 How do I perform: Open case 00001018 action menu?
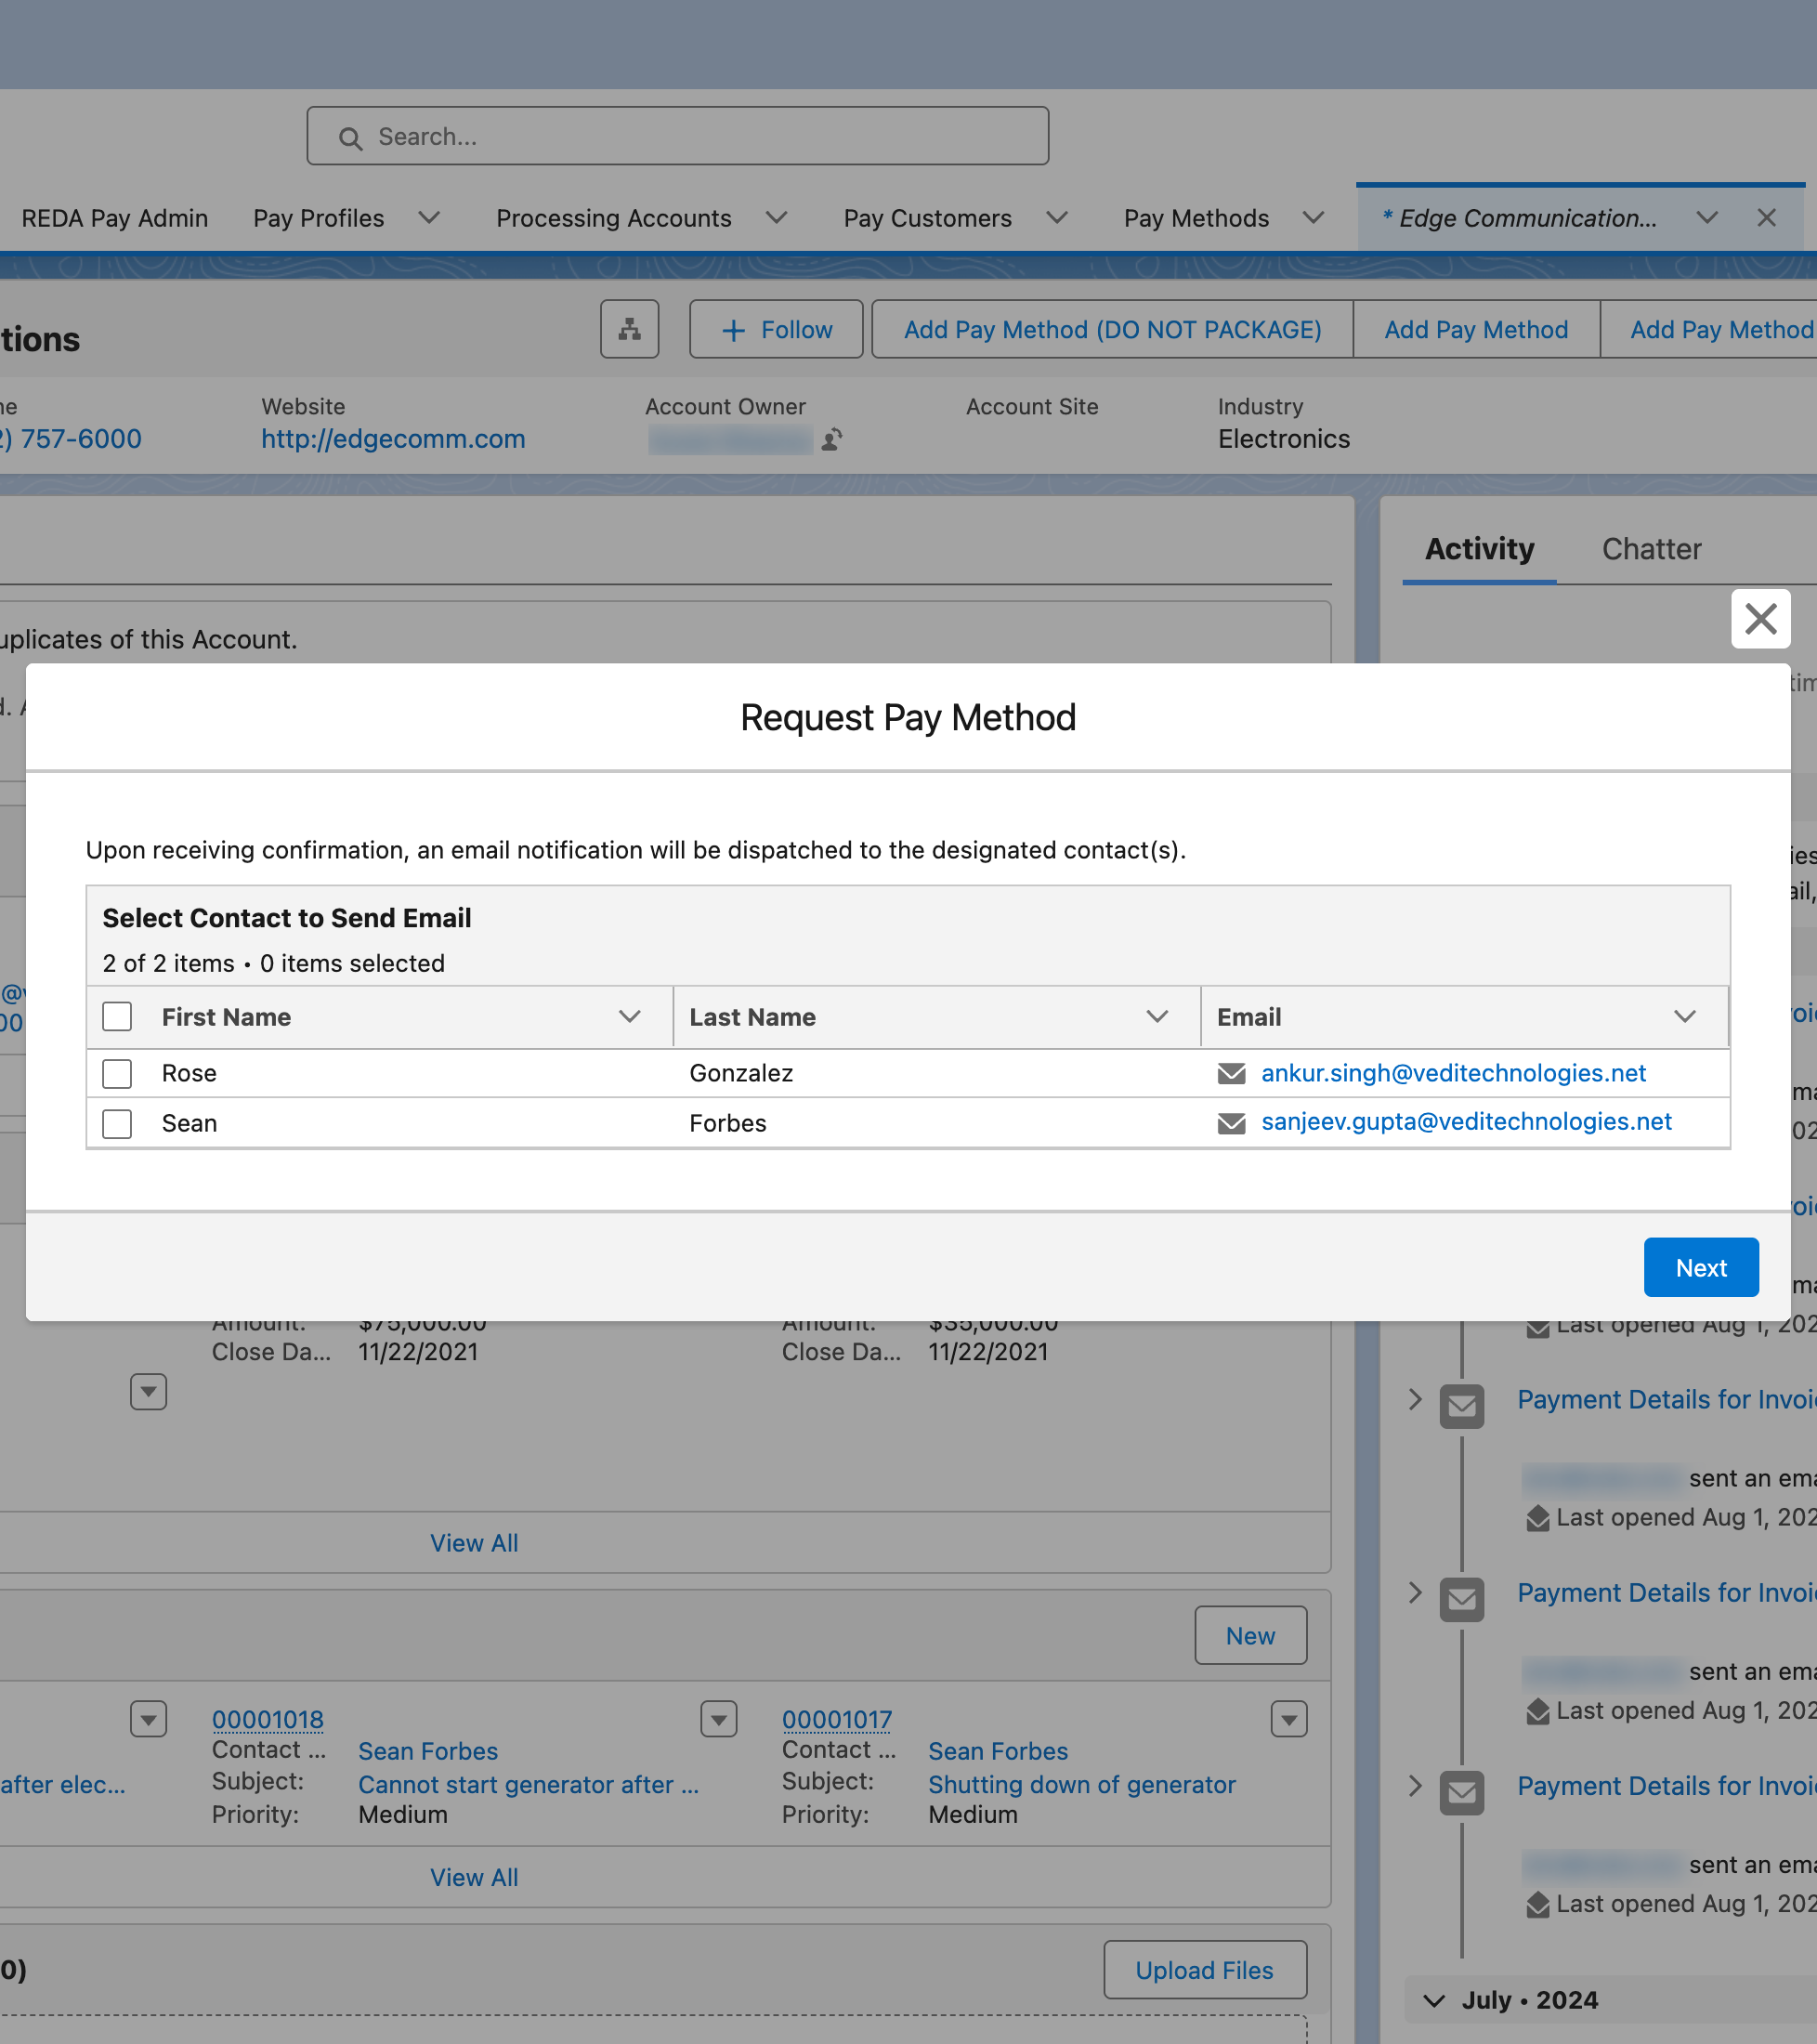[718, 1719]
